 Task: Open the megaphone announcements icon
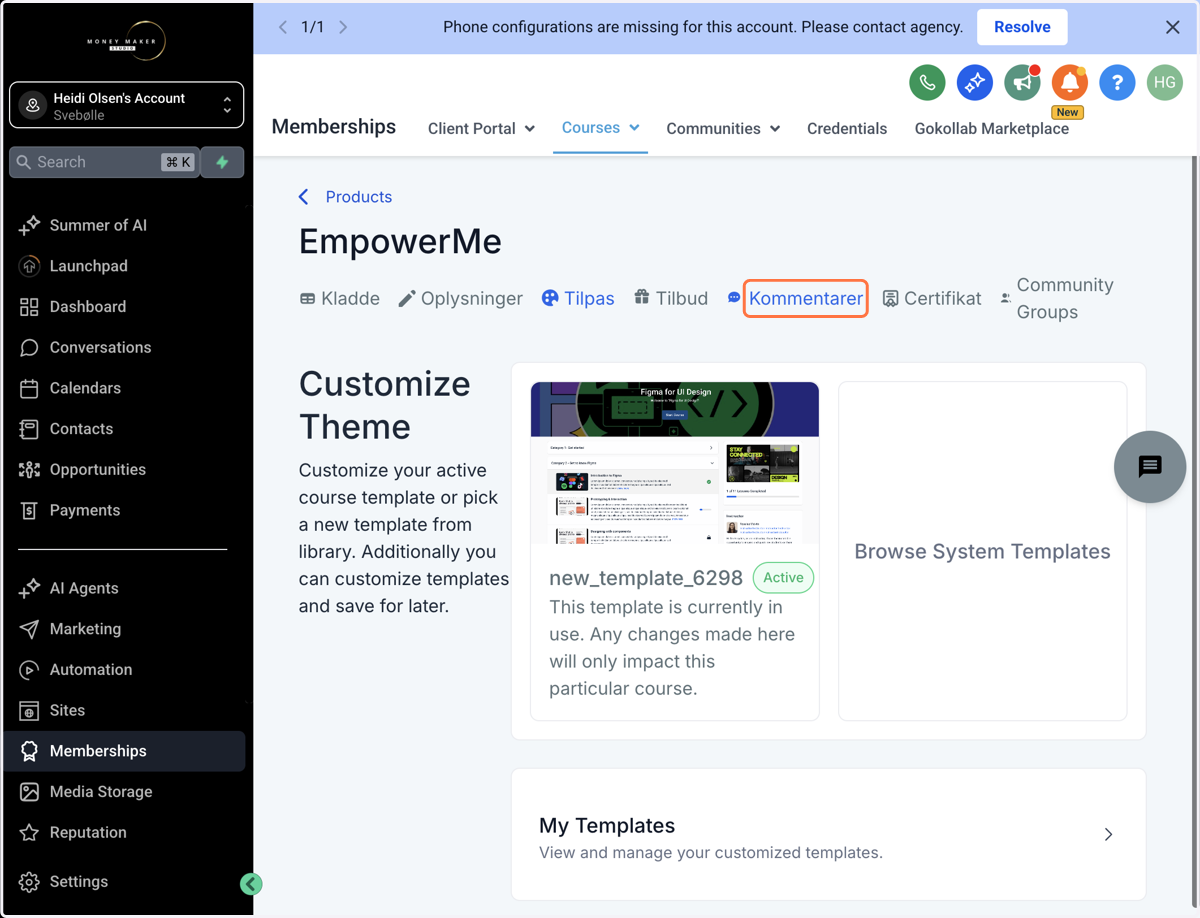[x=1022, y=82]
